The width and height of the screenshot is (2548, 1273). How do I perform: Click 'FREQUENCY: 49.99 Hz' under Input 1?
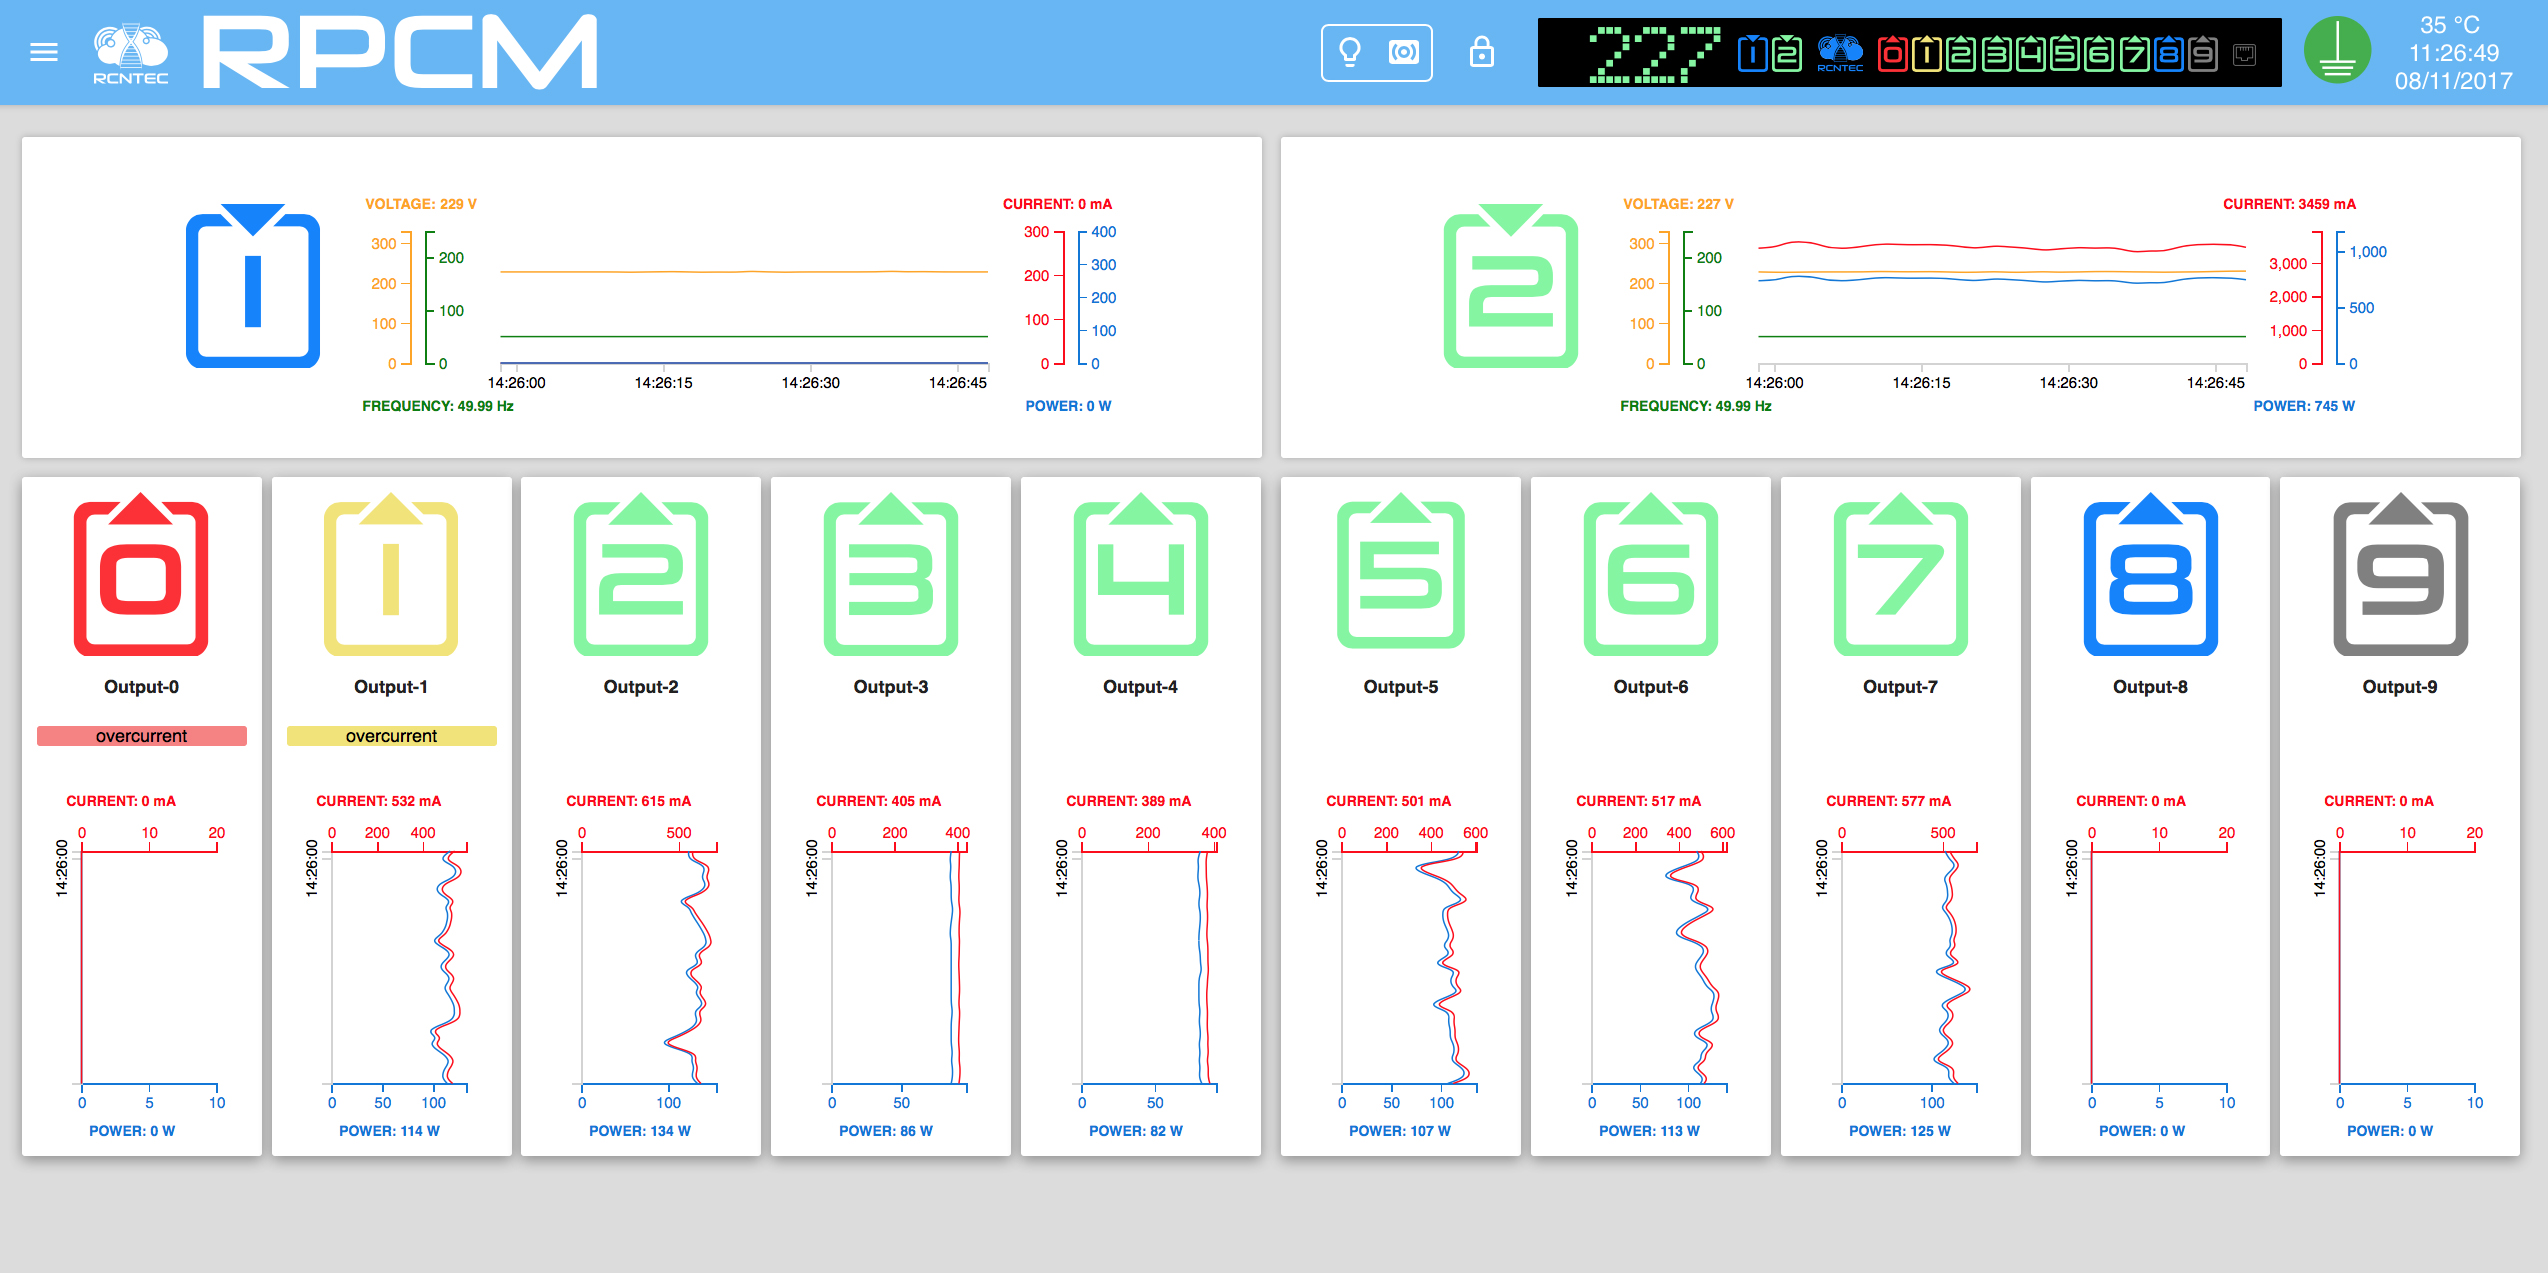click(x=438, y=406)
